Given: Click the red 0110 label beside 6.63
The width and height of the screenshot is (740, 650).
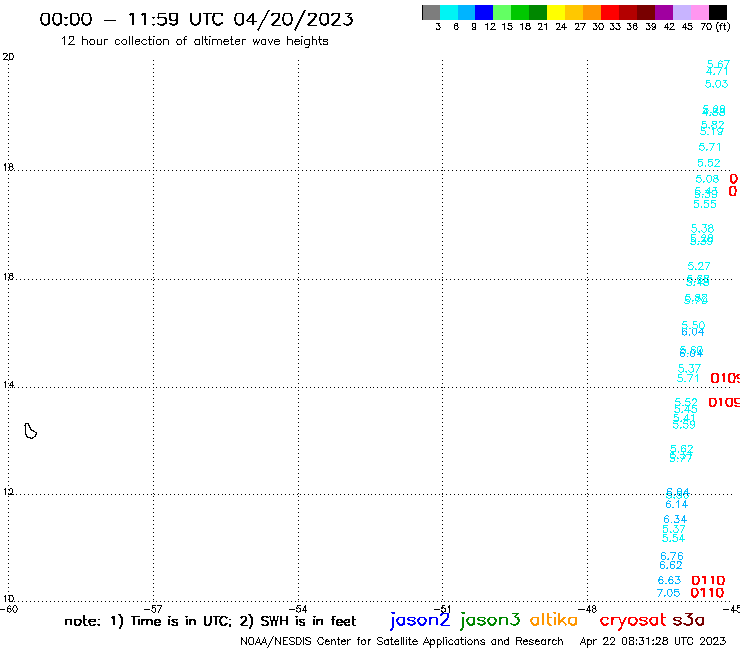Looking at the screenshot, I should [708, 580].
